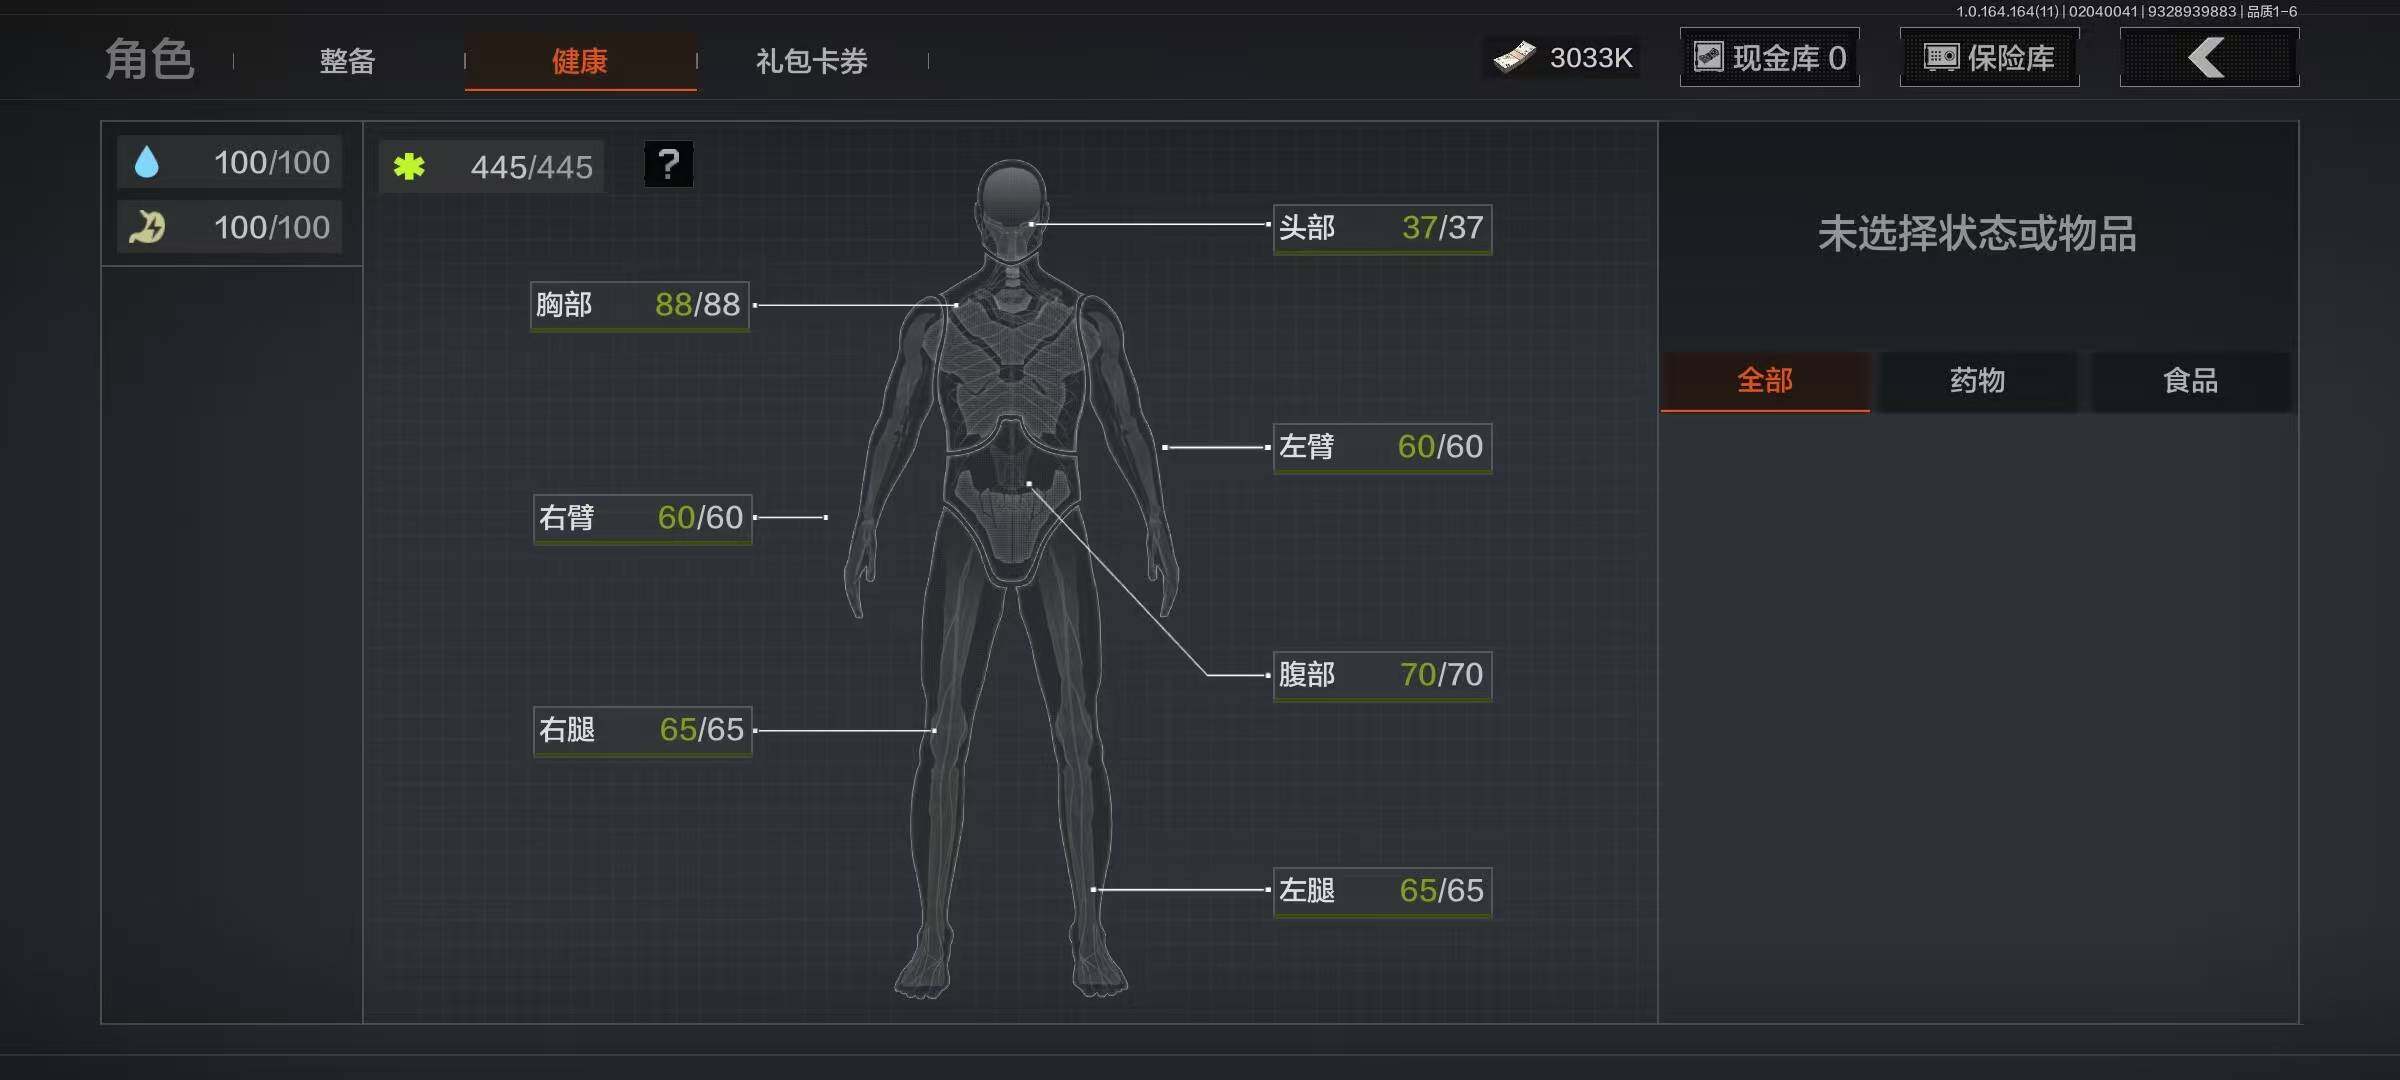Filter items by 药物
Viewport: 2400px width, 1080px height.
coord(1977,381)
